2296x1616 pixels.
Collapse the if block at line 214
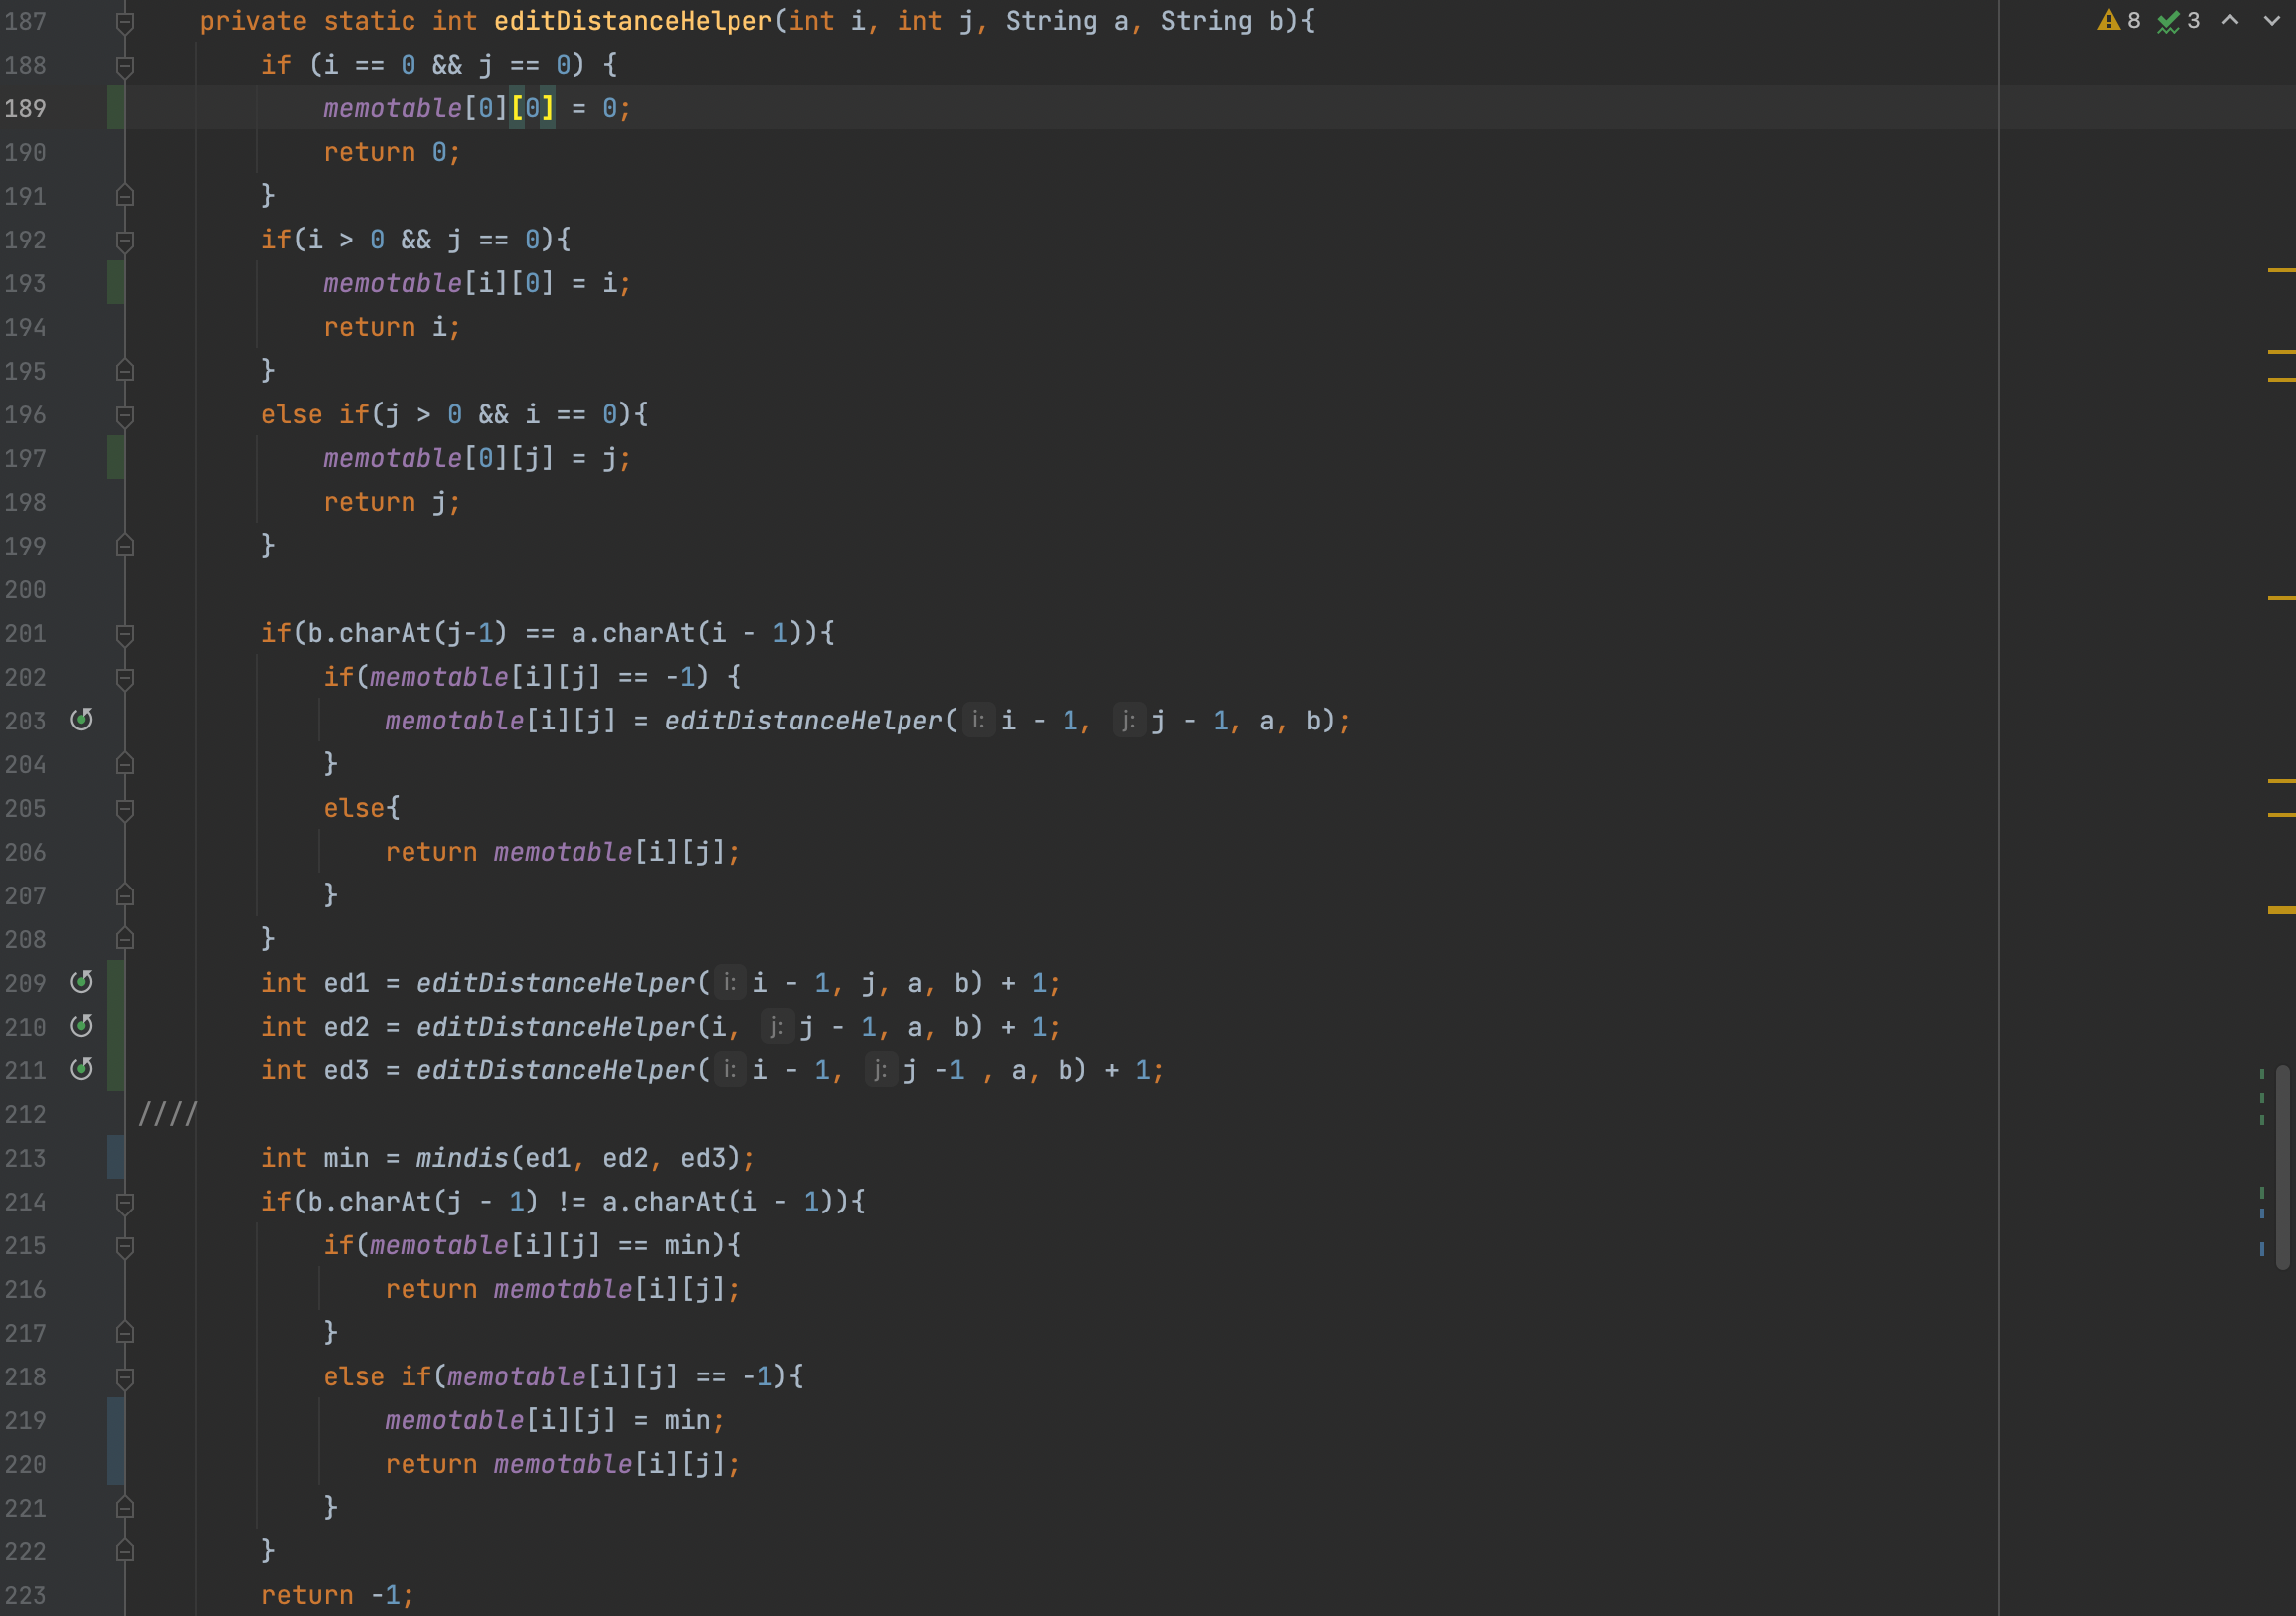pos(125,1203)
